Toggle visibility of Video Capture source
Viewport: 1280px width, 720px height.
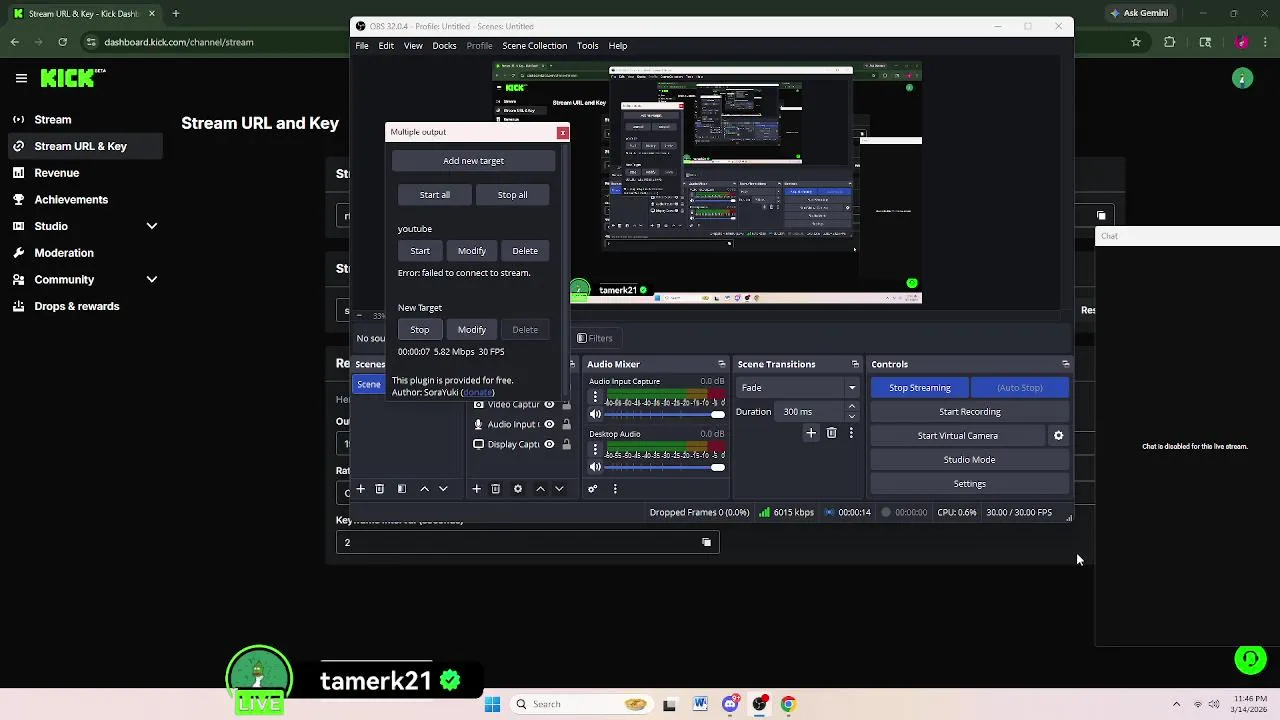[x=549, y=404]
